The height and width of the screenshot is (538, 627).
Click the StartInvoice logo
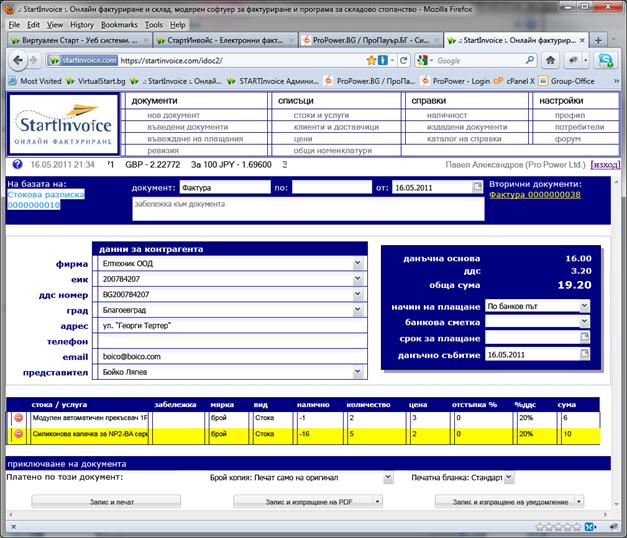pyautogui.click(x=64, y=124)
